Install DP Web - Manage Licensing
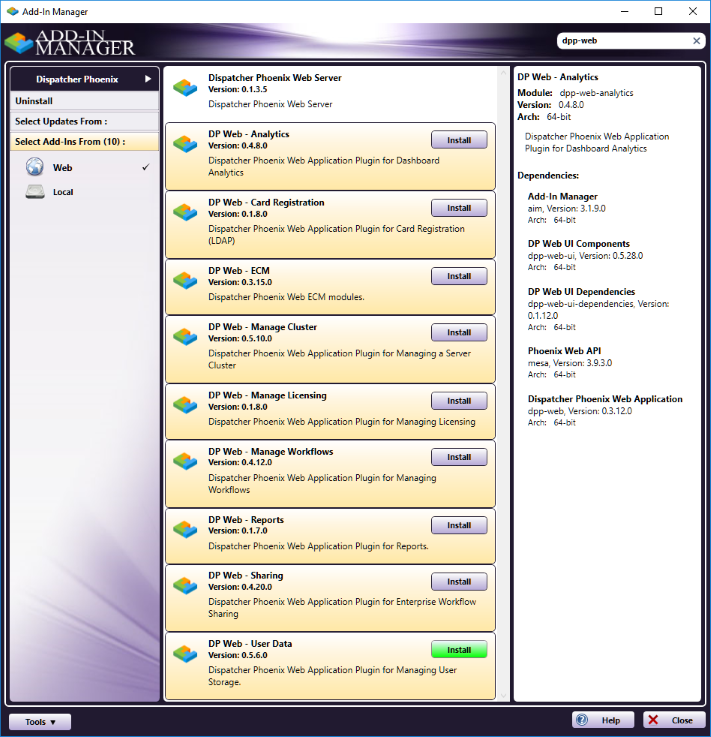Viewport: 711px width, 737px height. pyautogui.click(x=459, y=401)
